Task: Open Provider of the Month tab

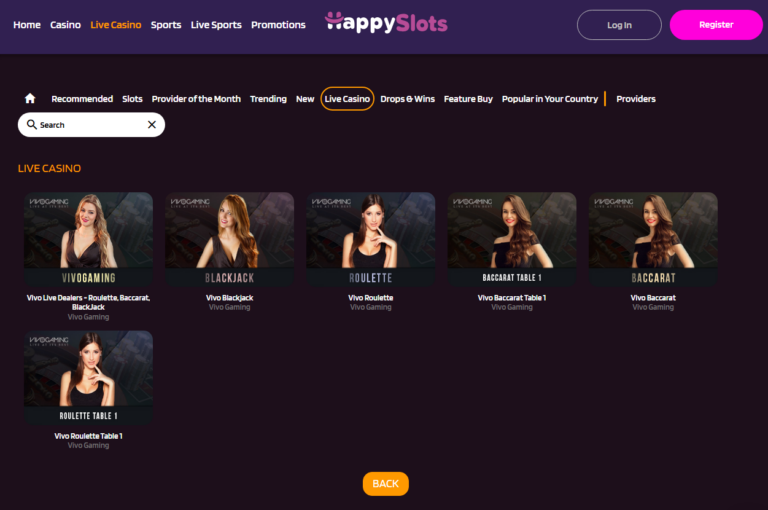Action: [x=196, y=99]
